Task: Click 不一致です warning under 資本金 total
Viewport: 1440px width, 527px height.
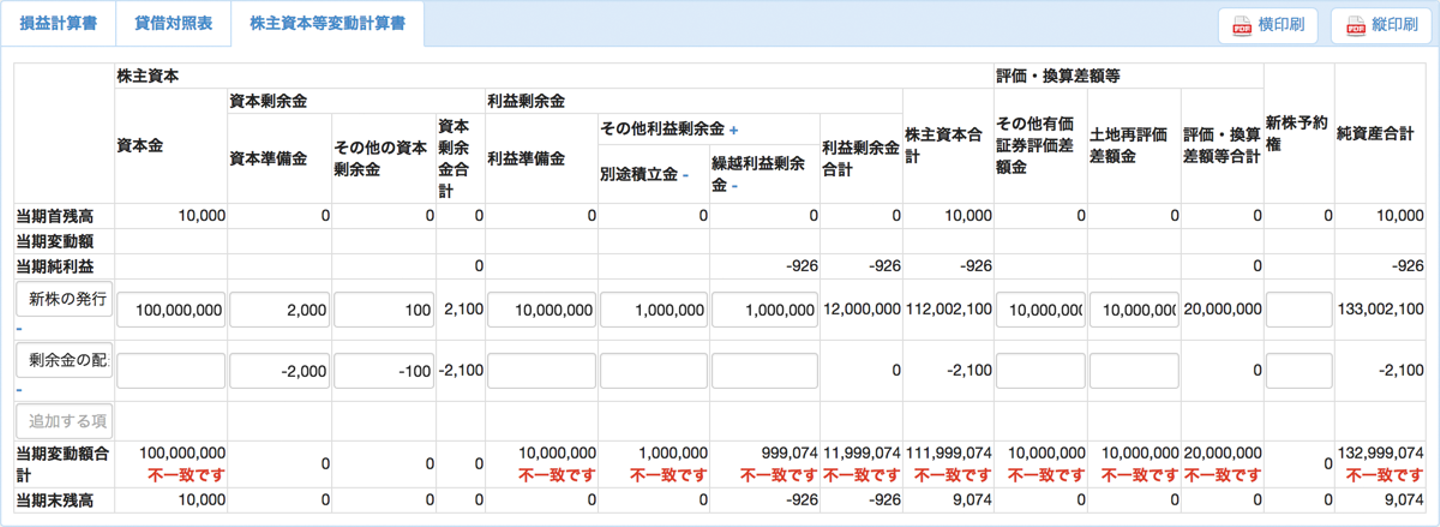Action: [x=188, y=475]
